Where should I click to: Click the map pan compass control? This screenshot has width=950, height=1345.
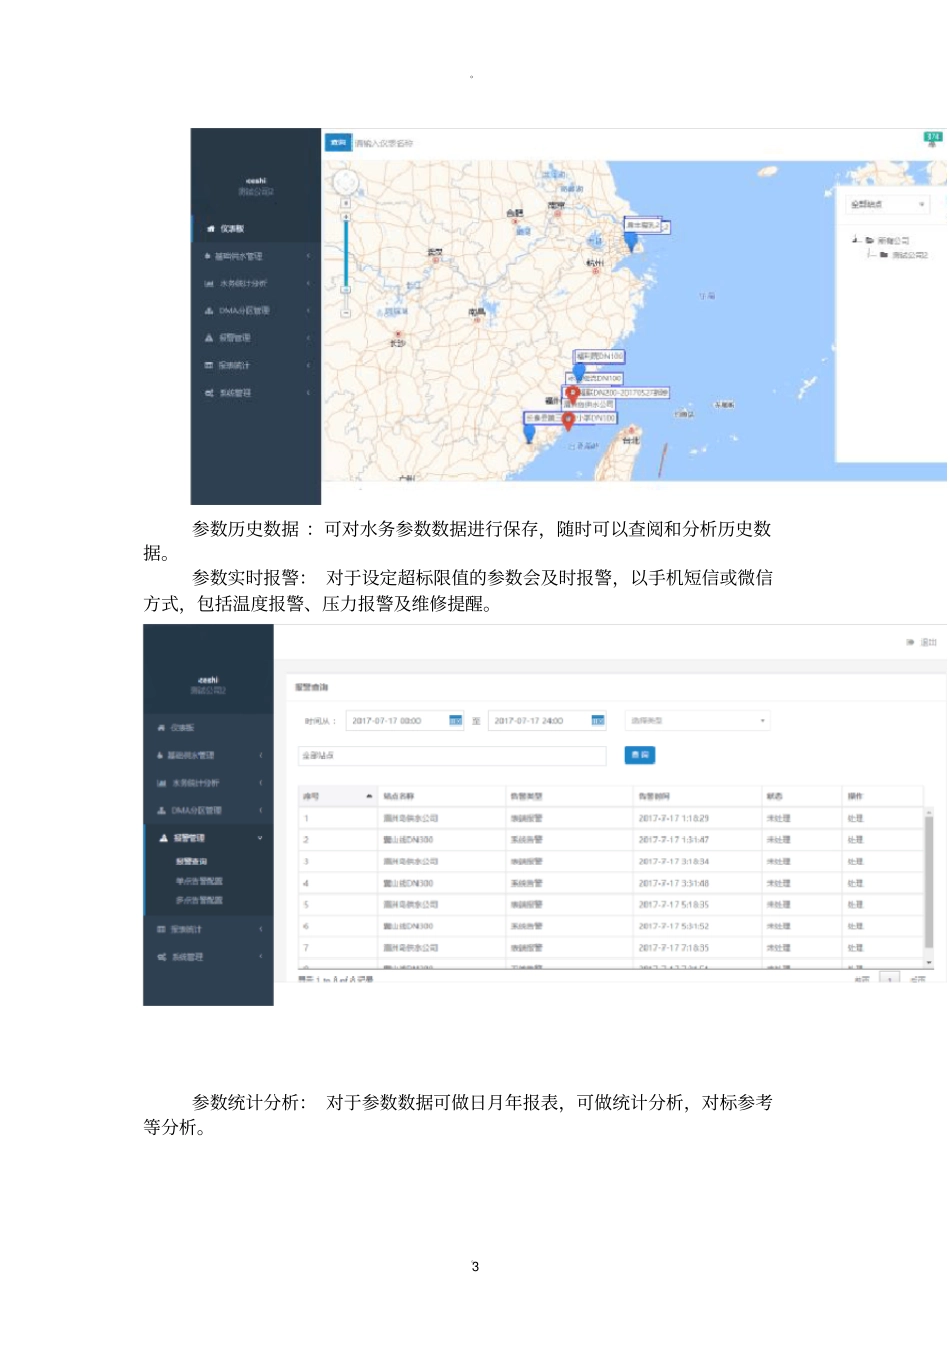(346, 184)
